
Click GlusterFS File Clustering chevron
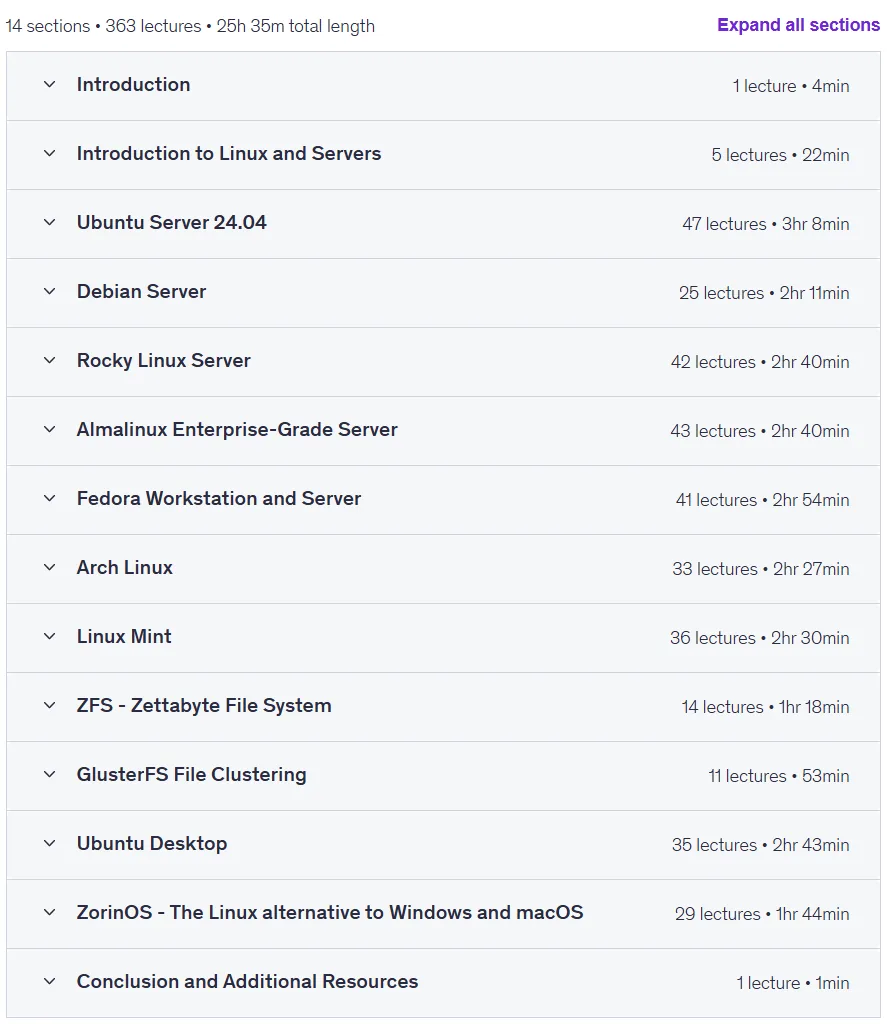pos(50,775)
